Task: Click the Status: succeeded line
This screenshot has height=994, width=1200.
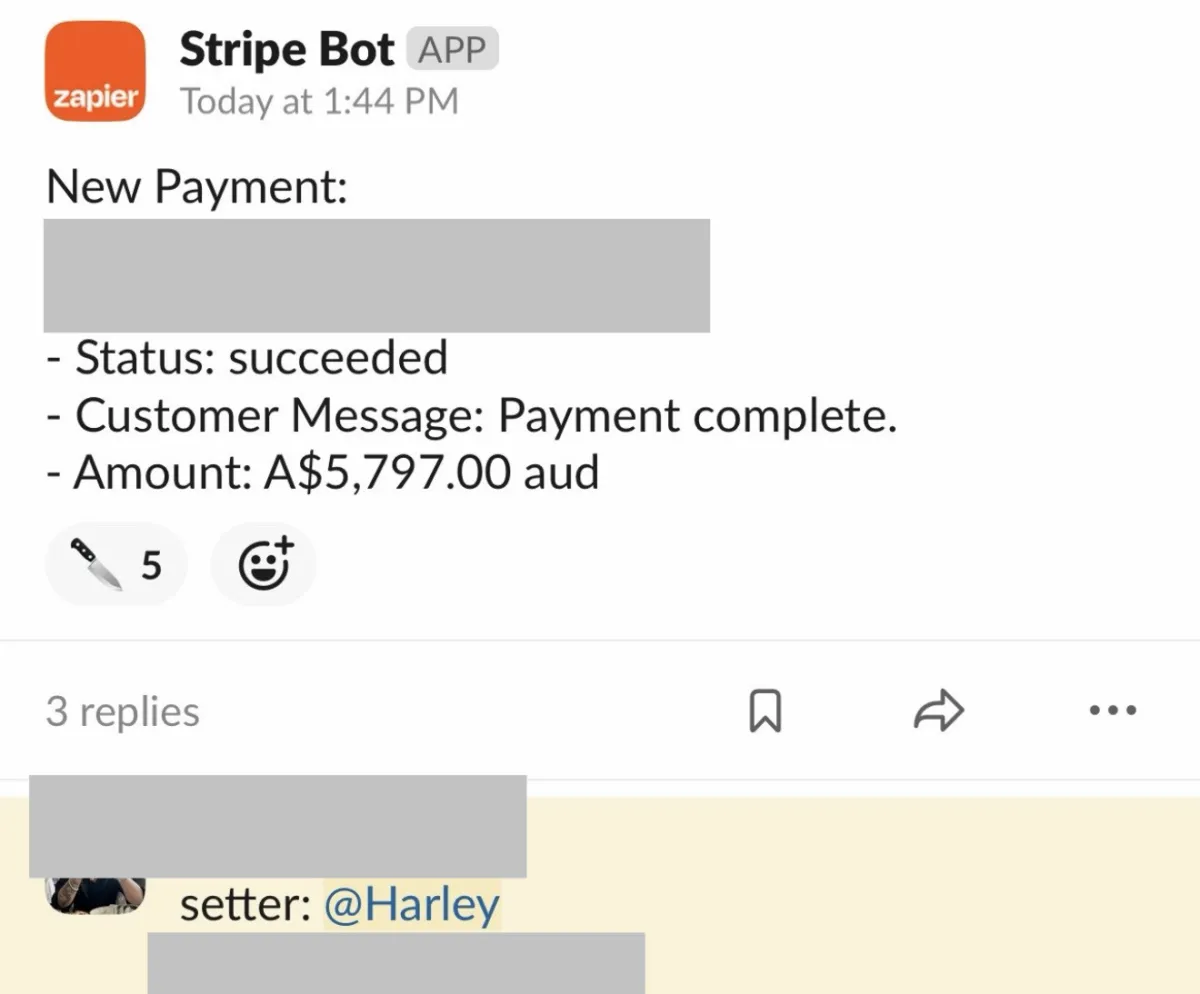Action: (x=247, y=358)
